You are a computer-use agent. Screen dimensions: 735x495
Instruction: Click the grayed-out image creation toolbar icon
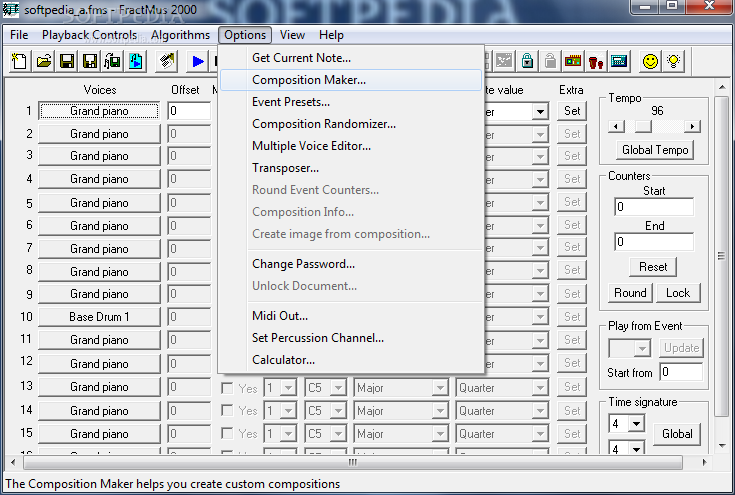click(504, 61)
